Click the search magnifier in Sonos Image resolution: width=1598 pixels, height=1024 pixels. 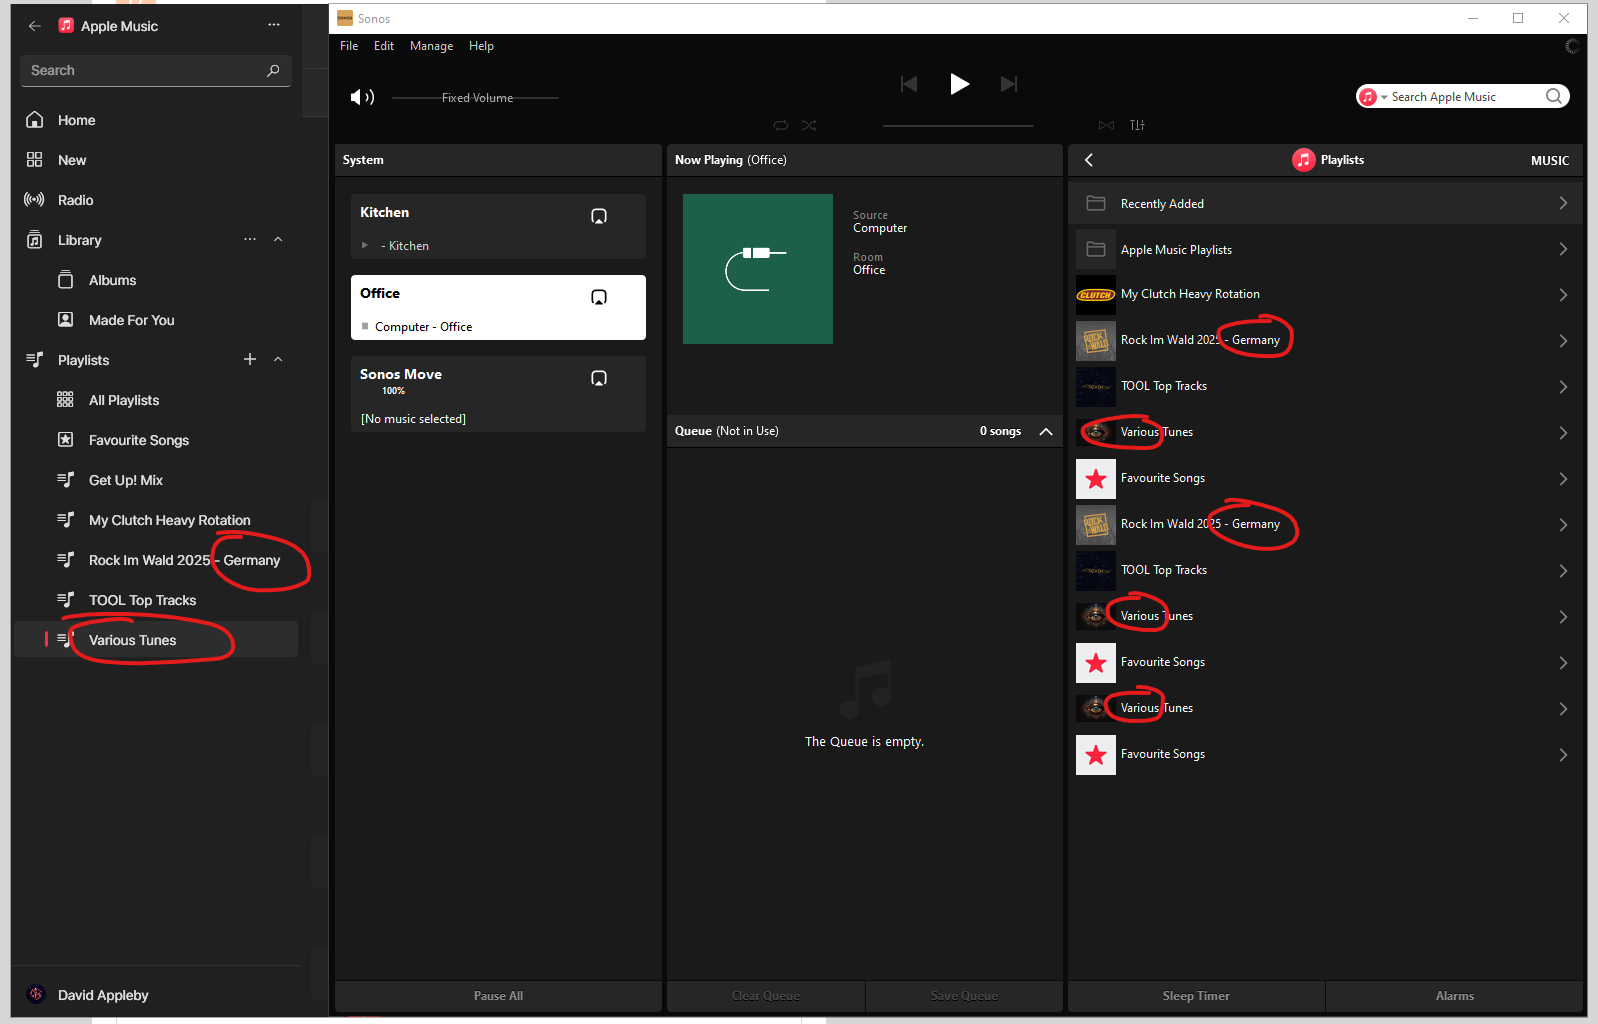click(x=1554, y=96)
